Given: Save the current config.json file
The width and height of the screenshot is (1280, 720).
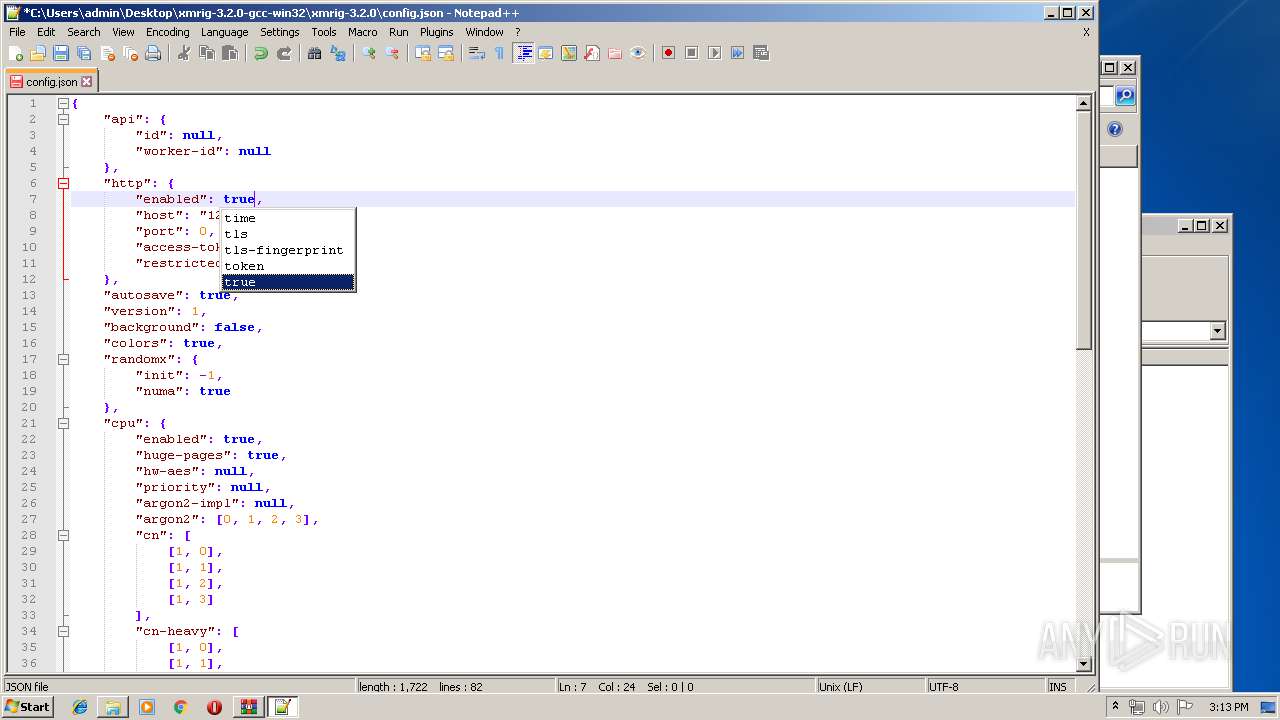Looking at the screenshot, I should point(61,53).
